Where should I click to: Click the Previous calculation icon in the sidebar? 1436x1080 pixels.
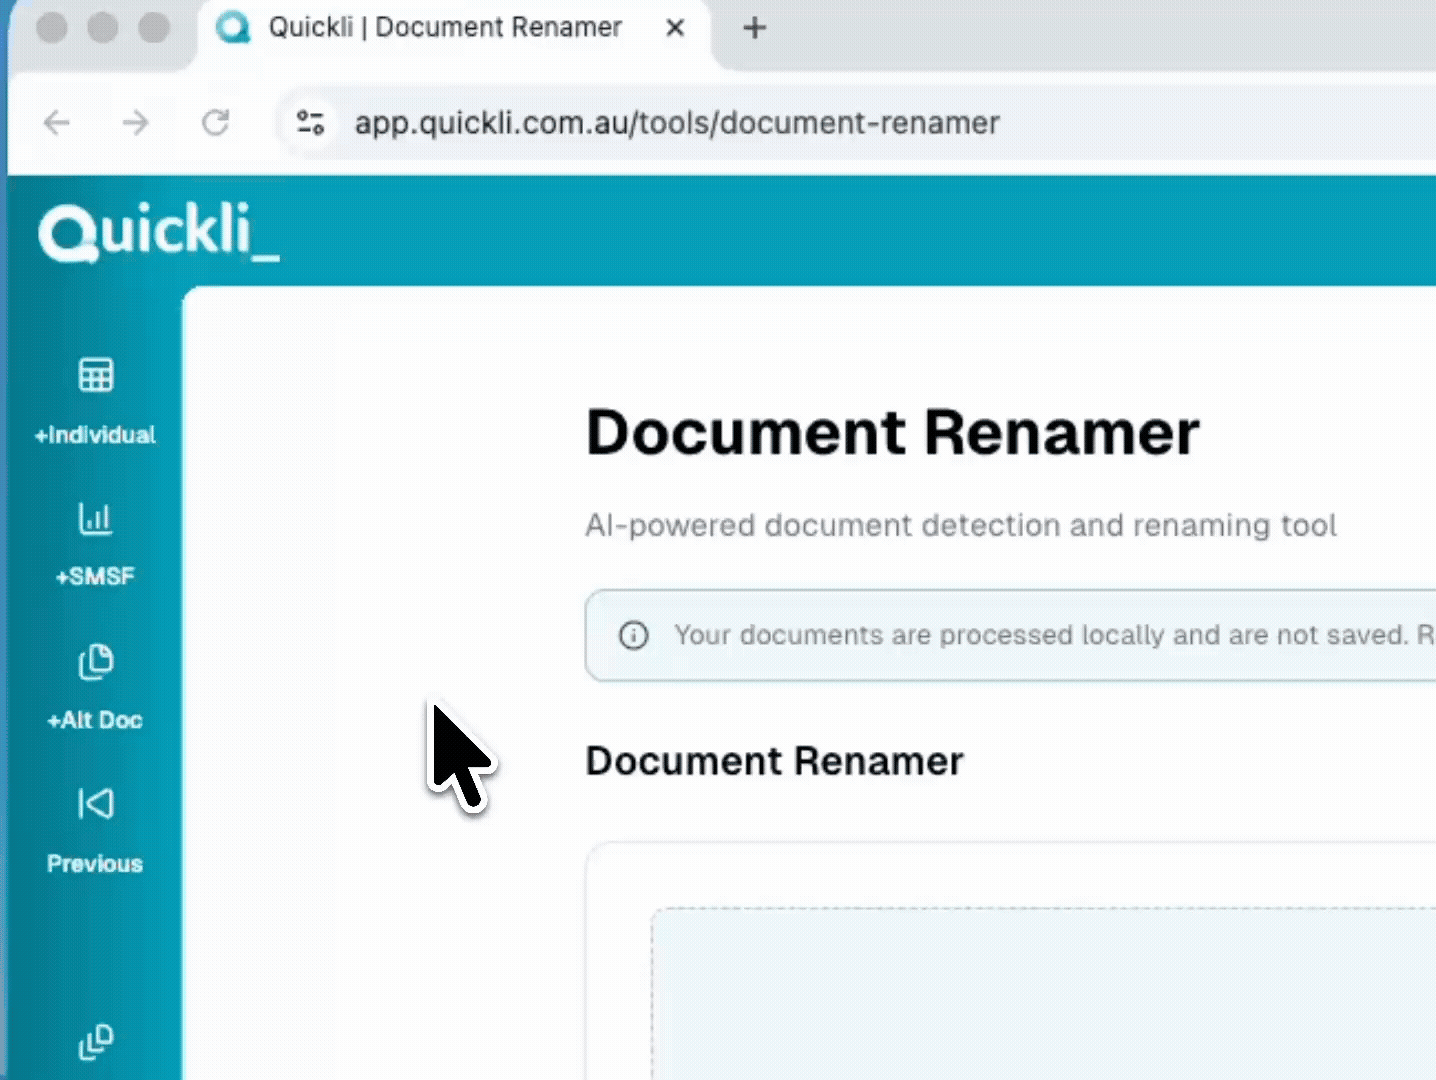[95, 803]
